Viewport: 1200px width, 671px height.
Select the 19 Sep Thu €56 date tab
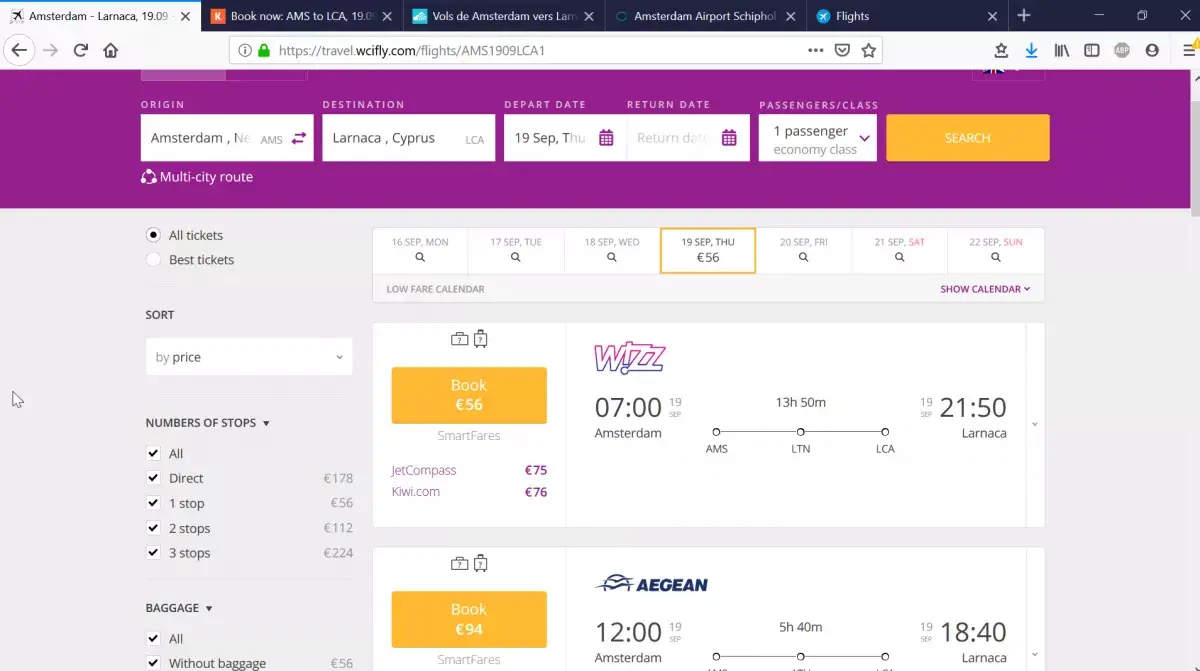click(x=708, y=250)
